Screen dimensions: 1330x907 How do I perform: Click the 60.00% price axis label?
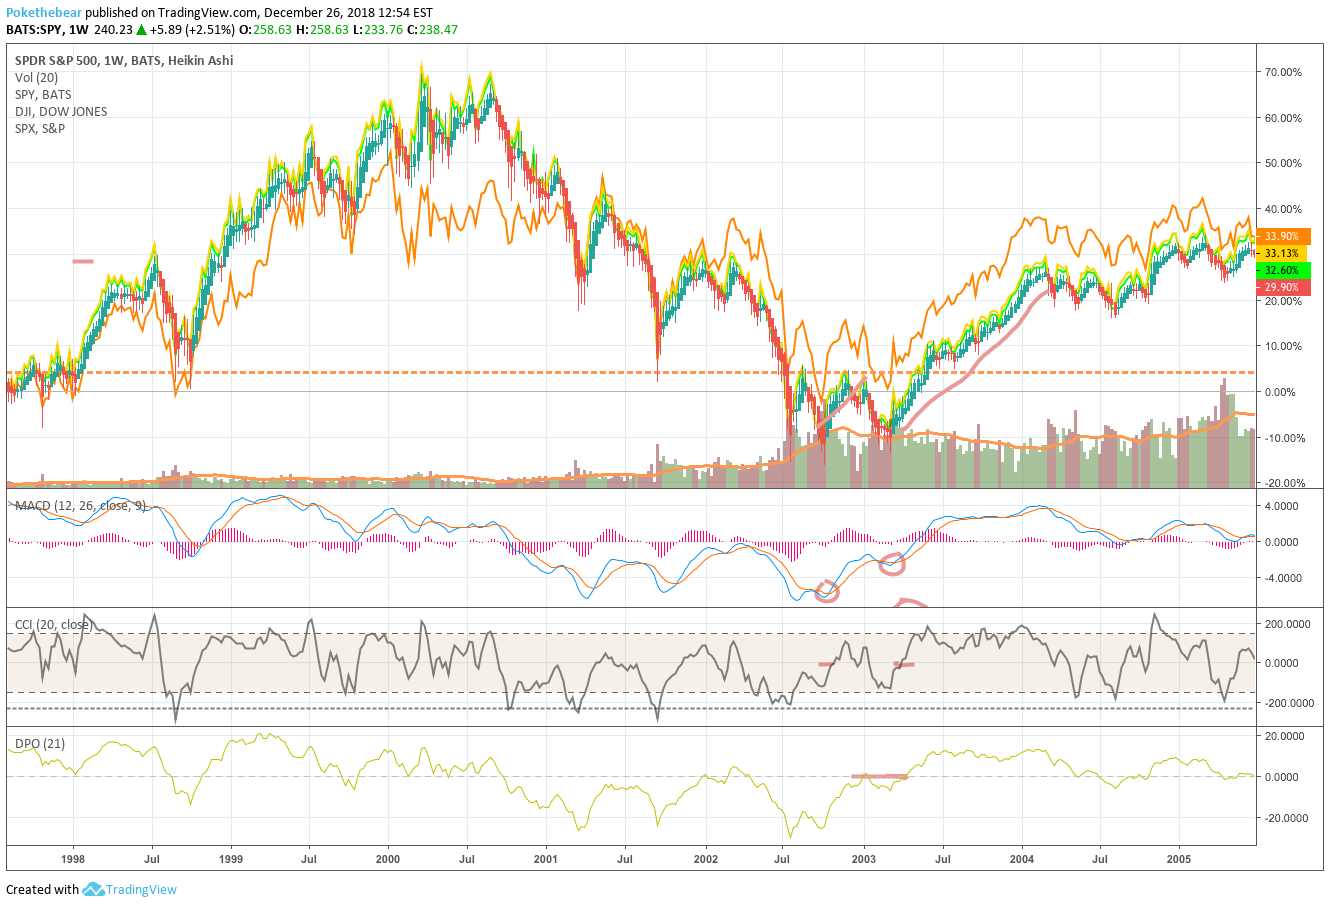[1282, 118]
